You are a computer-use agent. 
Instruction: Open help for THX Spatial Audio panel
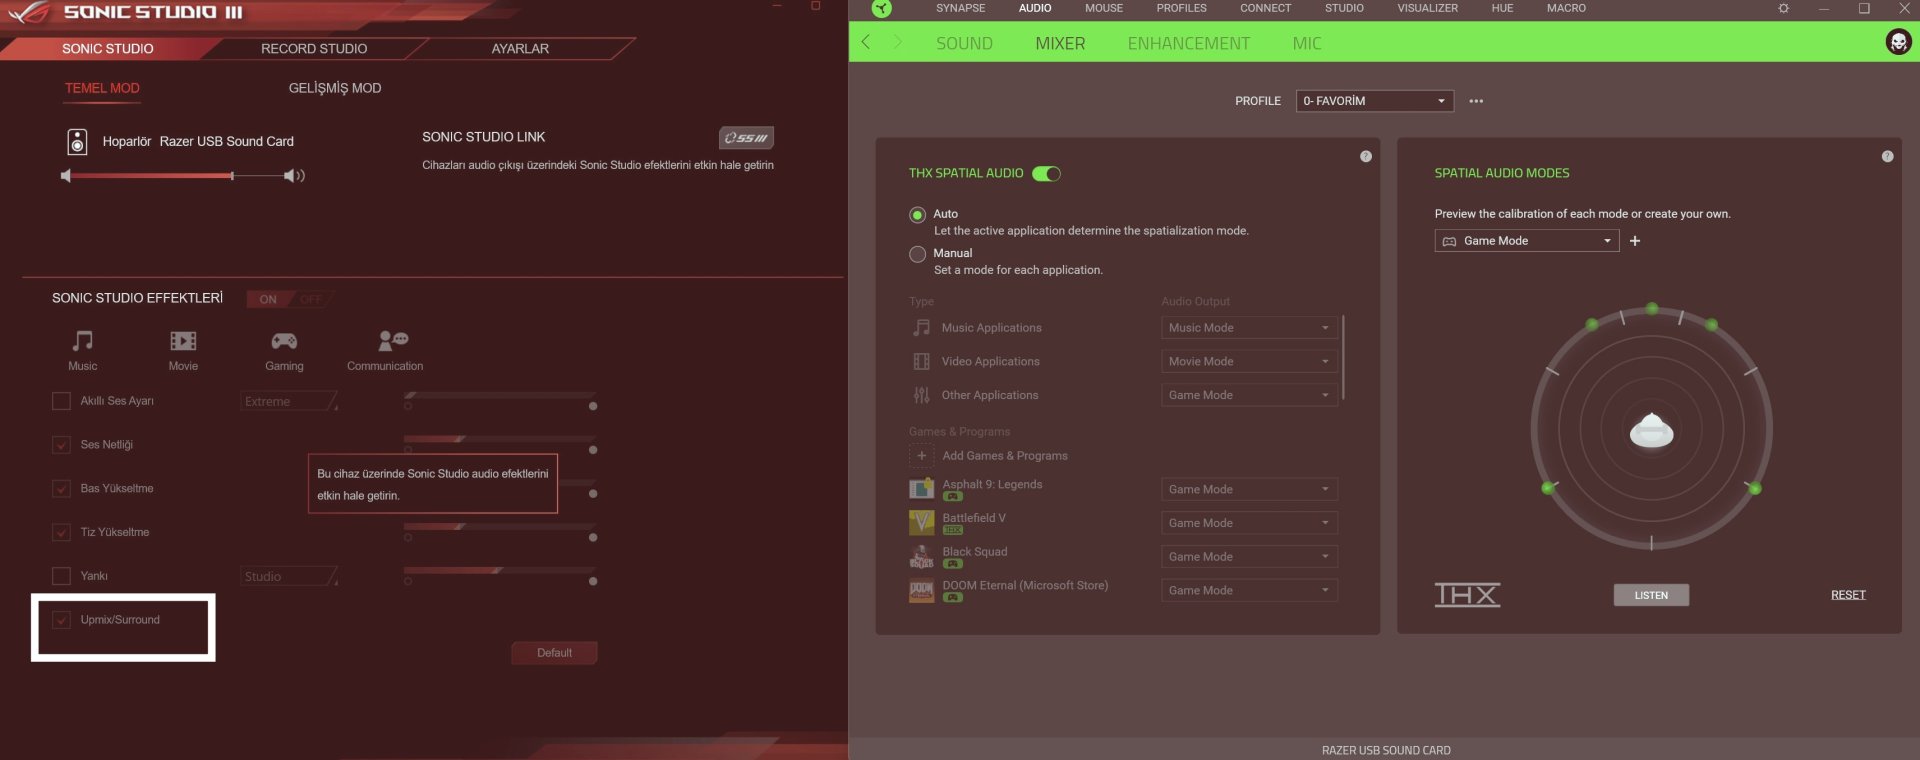(1366, 156)
